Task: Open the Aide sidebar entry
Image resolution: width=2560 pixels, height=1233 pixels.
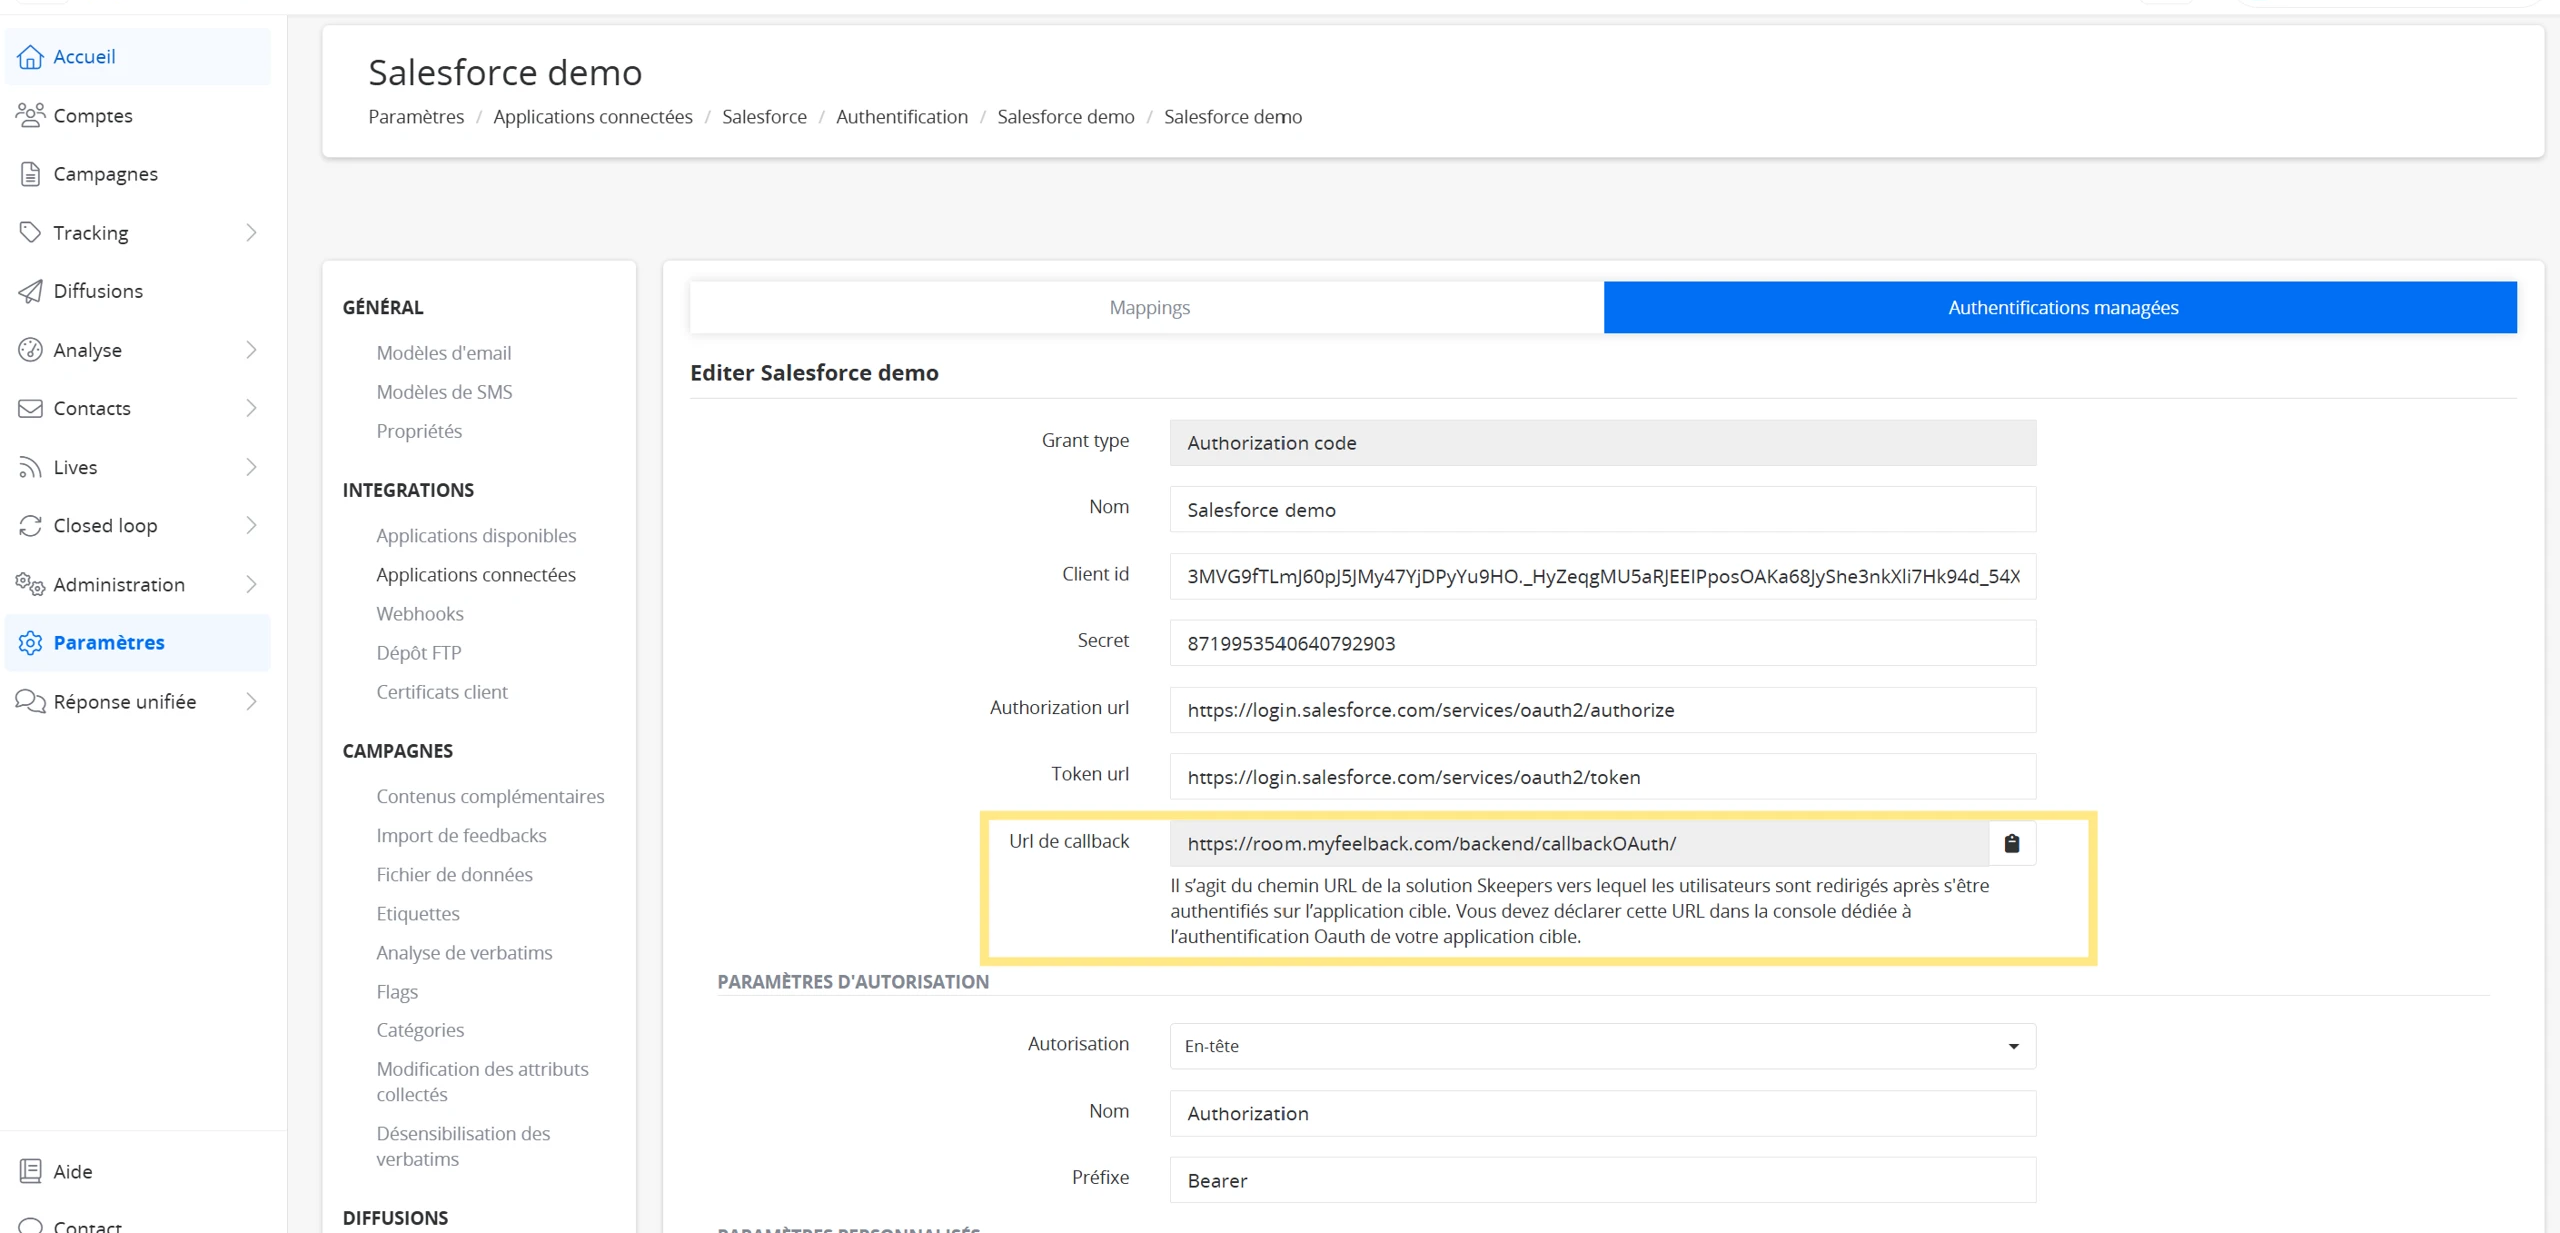Action: pos(138,1171)
